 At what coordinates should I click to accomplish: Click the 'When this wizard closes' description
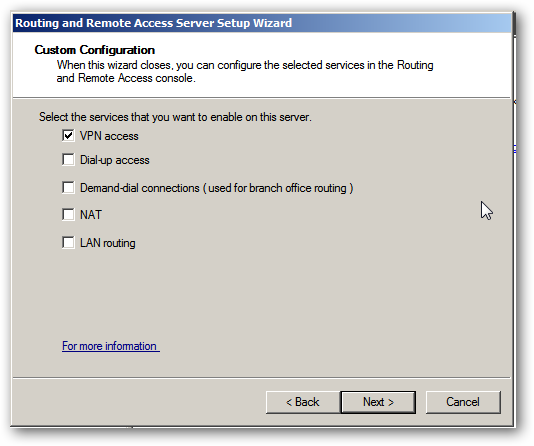pos(245,71)
